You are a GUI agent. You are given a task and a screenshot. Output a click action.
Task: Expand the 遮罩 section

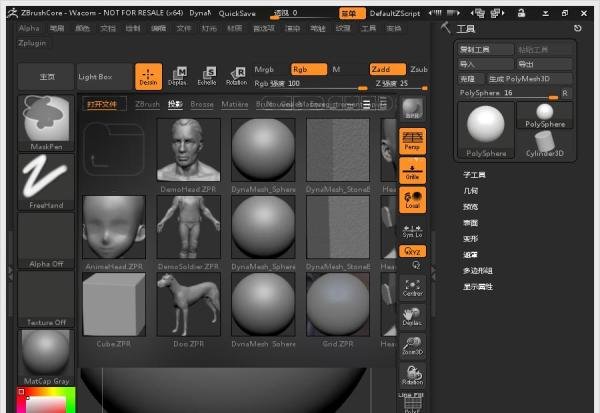point(470,255)
